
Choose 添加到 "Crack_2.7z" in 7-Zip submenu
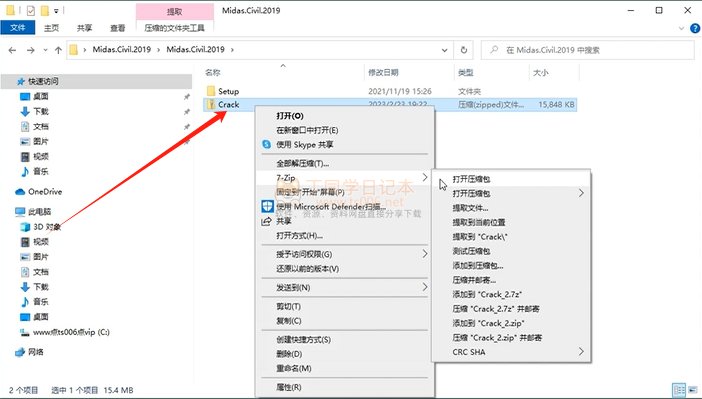click(488, 294)
